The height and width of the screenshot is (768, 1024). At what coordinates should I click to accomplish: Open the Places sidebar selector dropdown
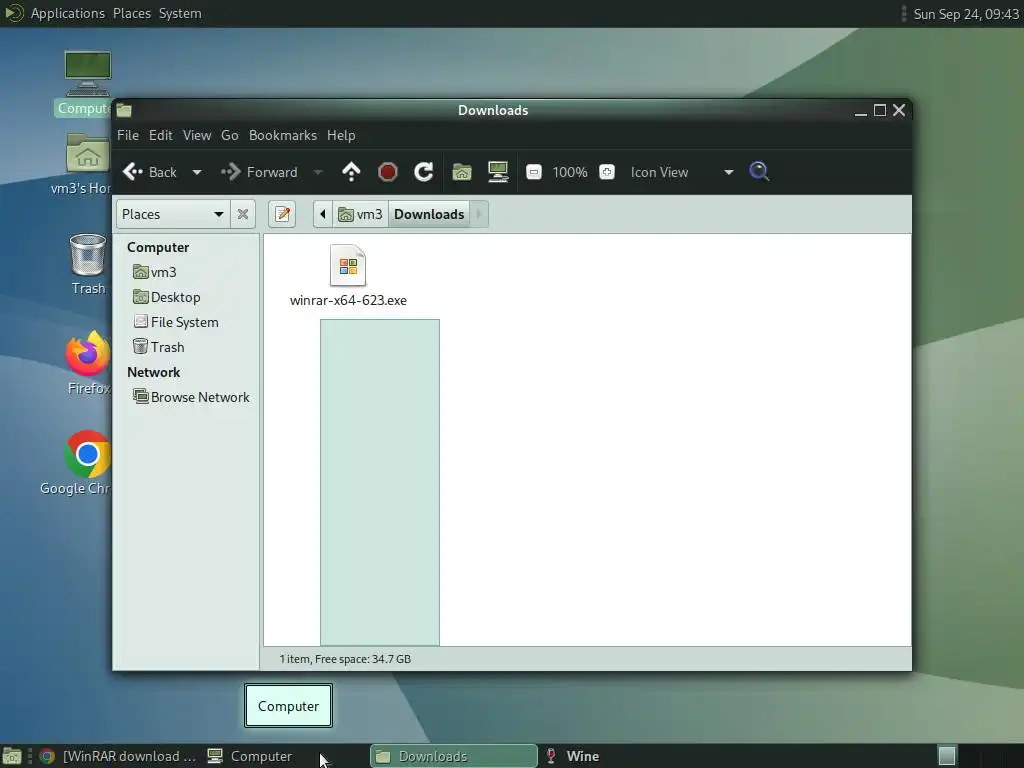pos(173,214)
